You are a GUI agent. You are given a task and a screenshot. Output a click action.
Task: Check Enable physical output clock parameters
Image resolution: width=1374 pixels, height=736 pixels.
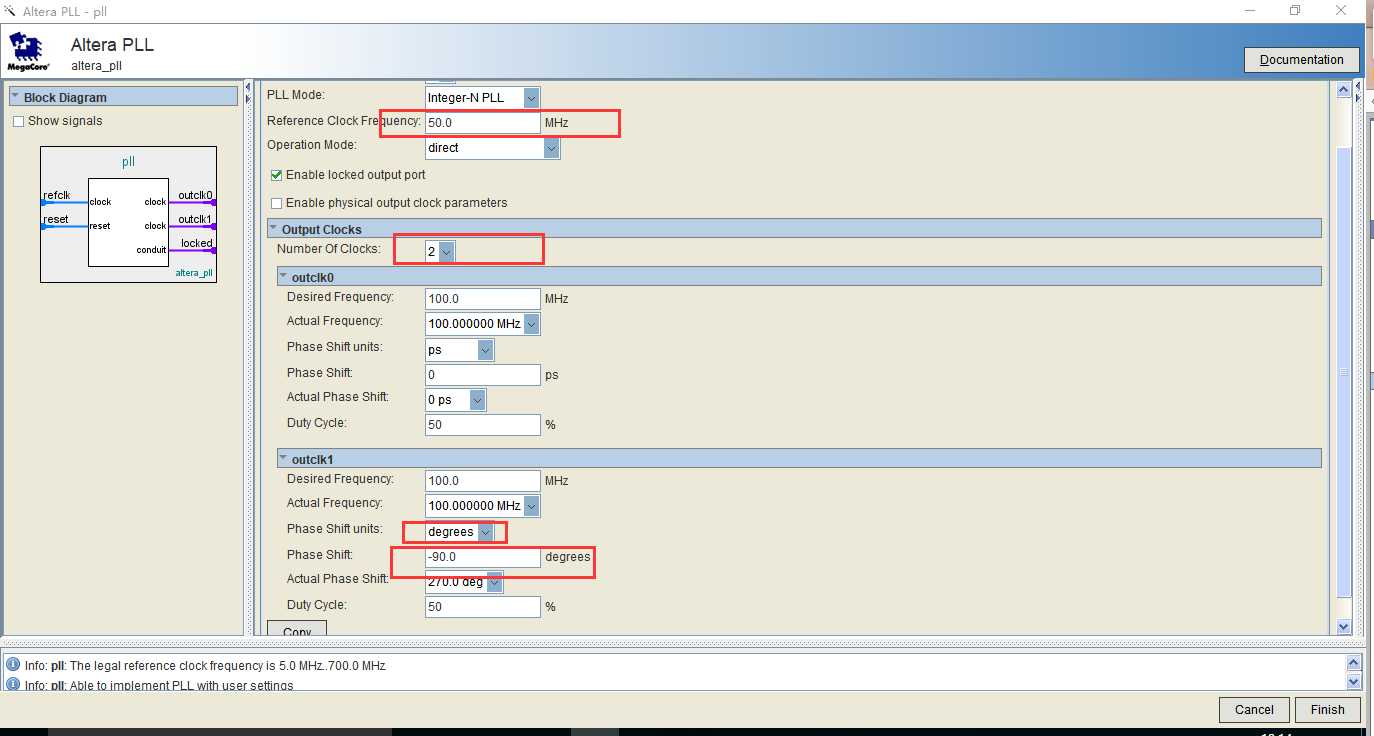coord(276,203)
